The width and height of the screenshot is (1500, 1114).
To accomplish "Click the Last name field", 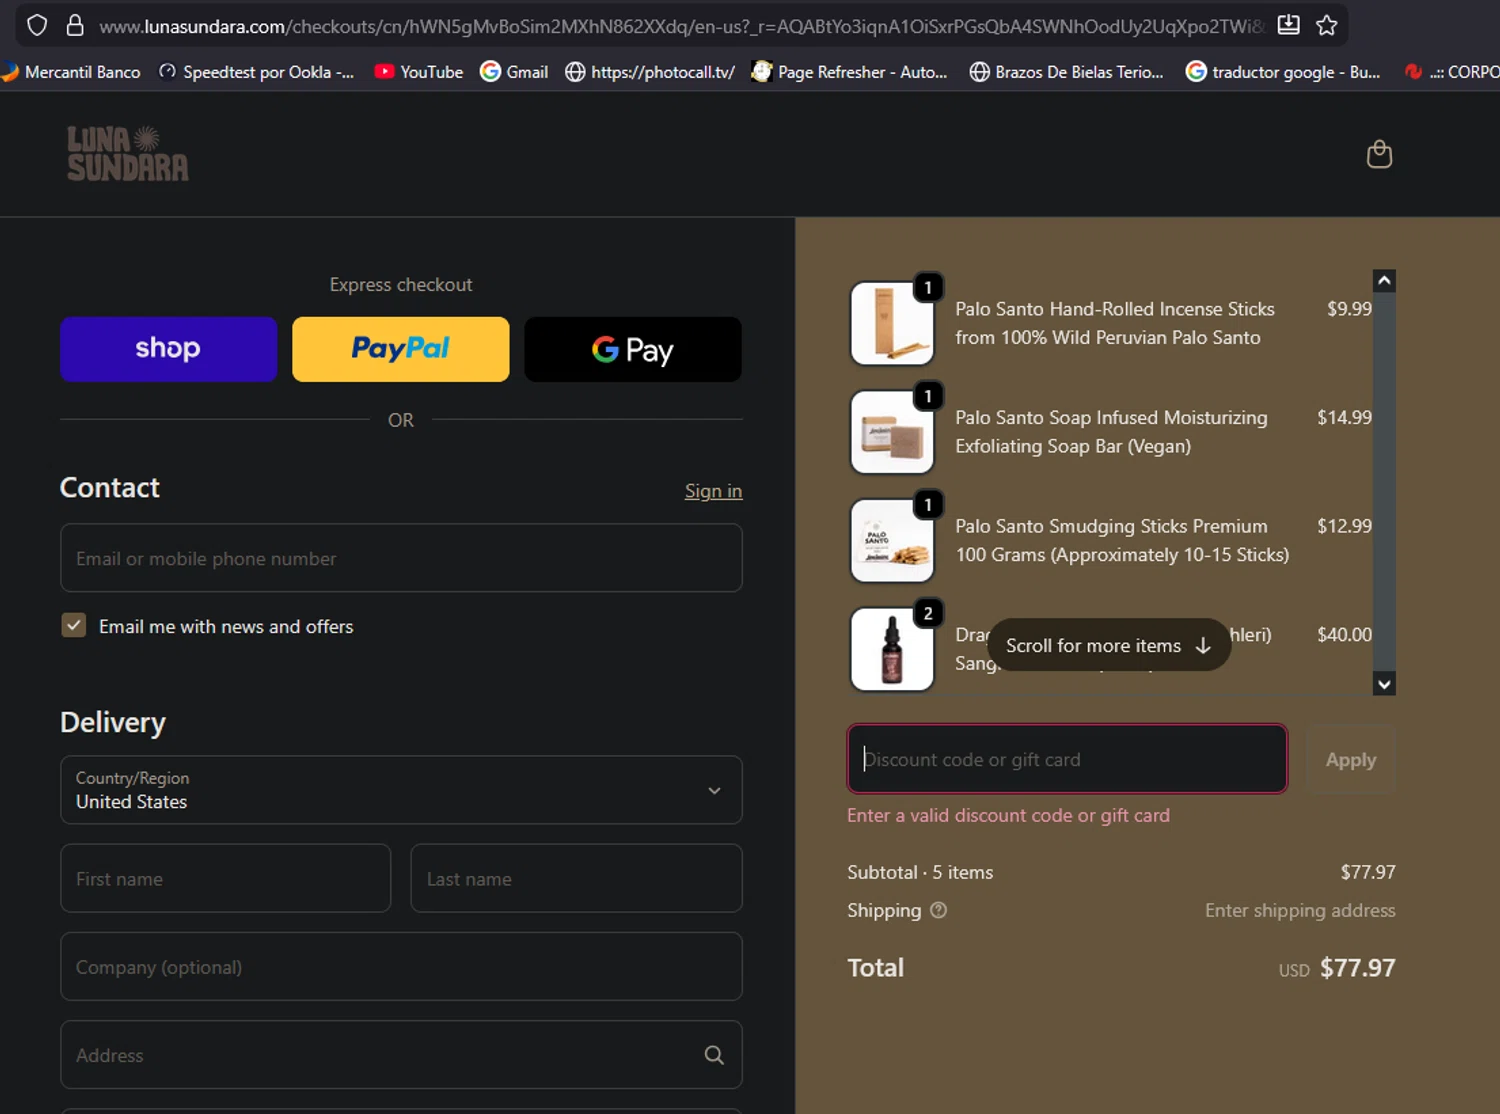I will click(x=576, y=878).
